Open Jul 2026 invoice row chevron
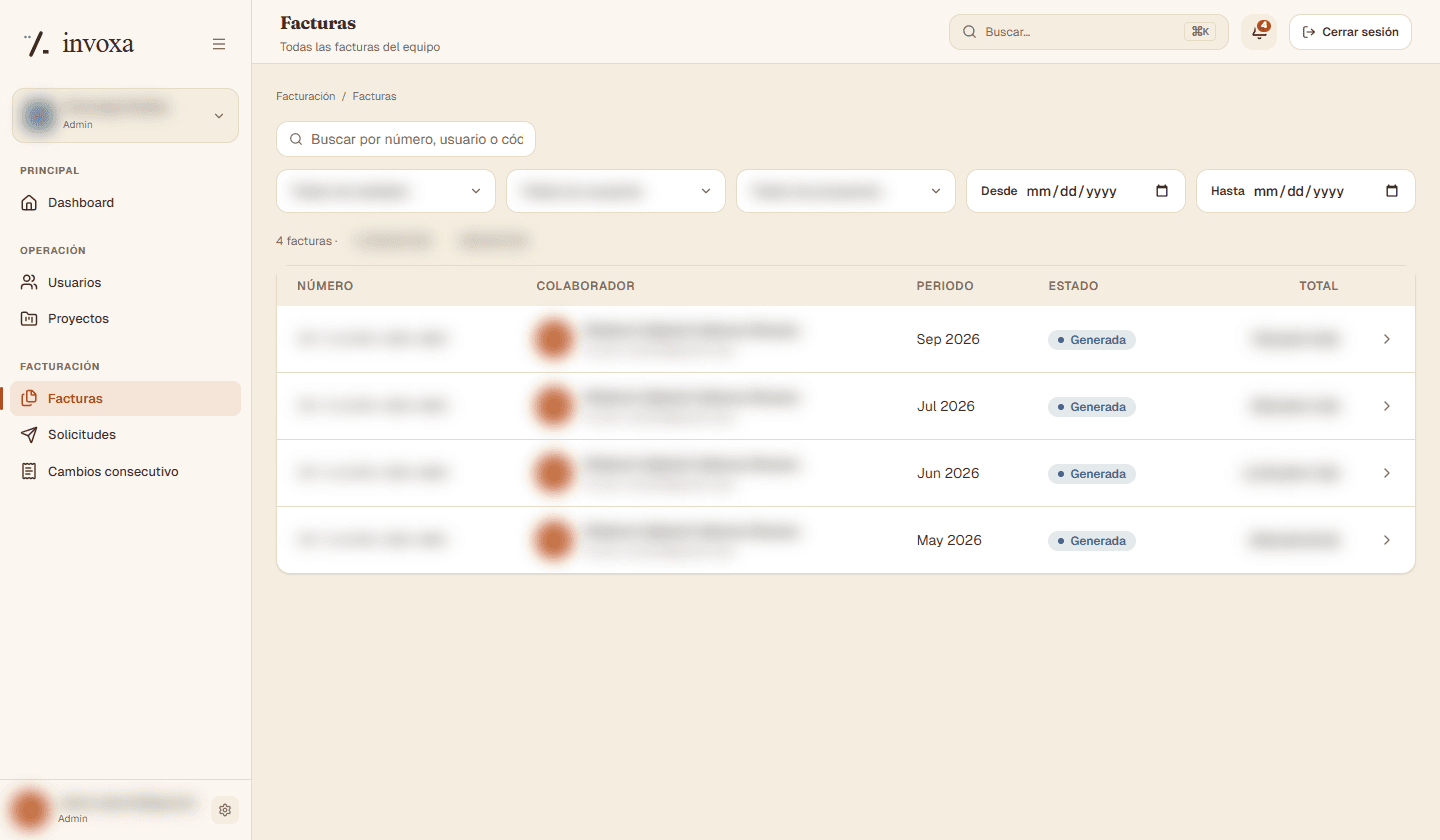 point(1387,406)
